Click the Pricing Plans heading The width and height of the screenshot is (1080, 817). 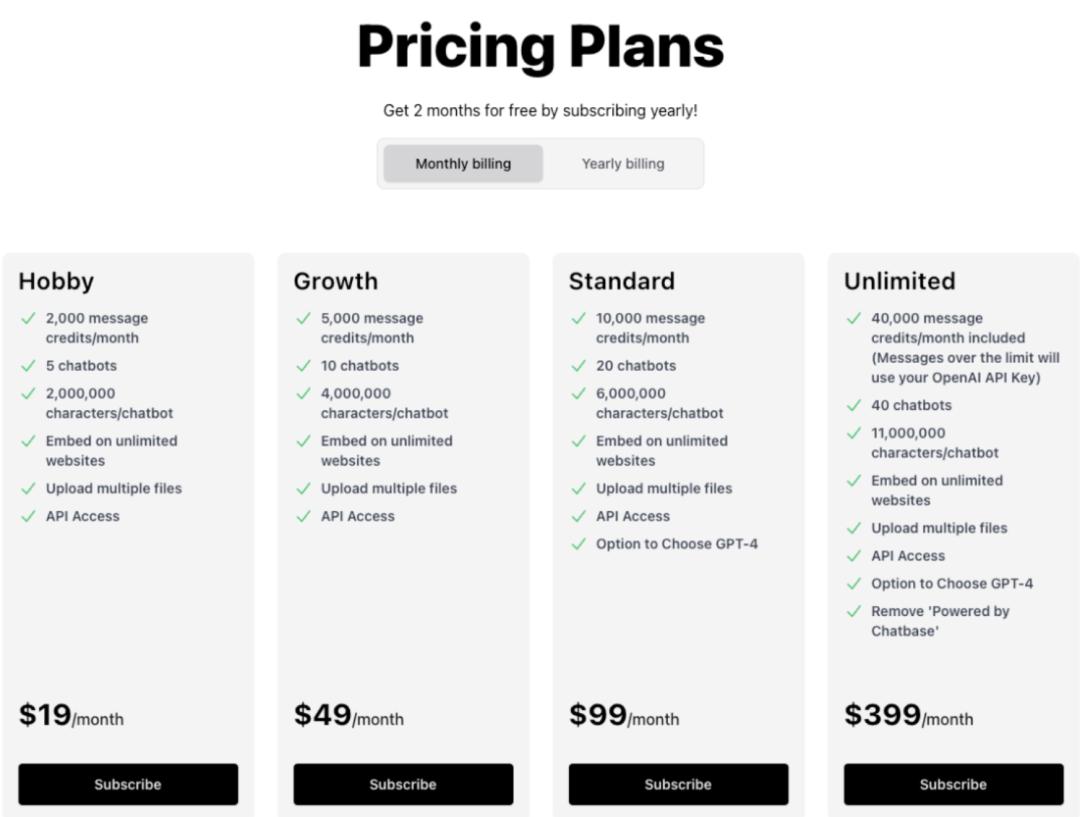pos(540,47)
